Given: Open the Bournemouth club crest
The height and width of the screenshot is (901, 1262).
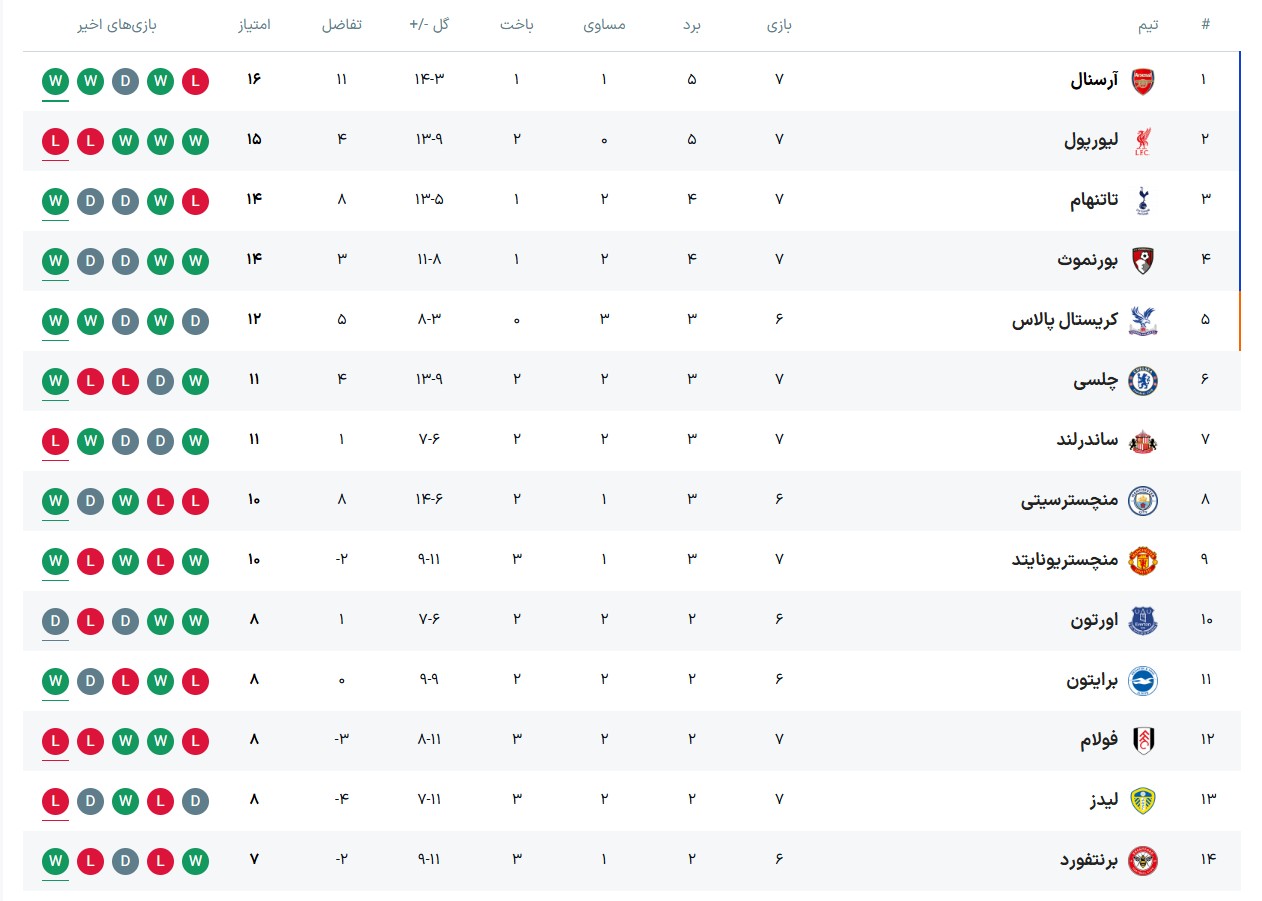Looking at the screenshot, I should (x=1142, y=260).
